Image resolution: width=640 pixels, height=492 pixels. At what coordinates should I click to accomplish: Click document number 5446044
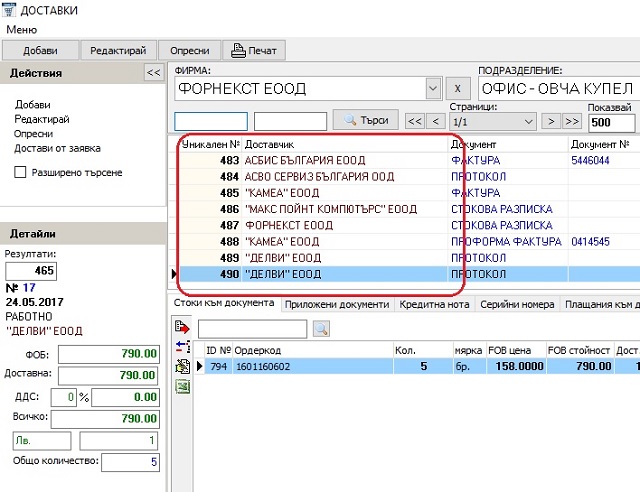point(590,160)
